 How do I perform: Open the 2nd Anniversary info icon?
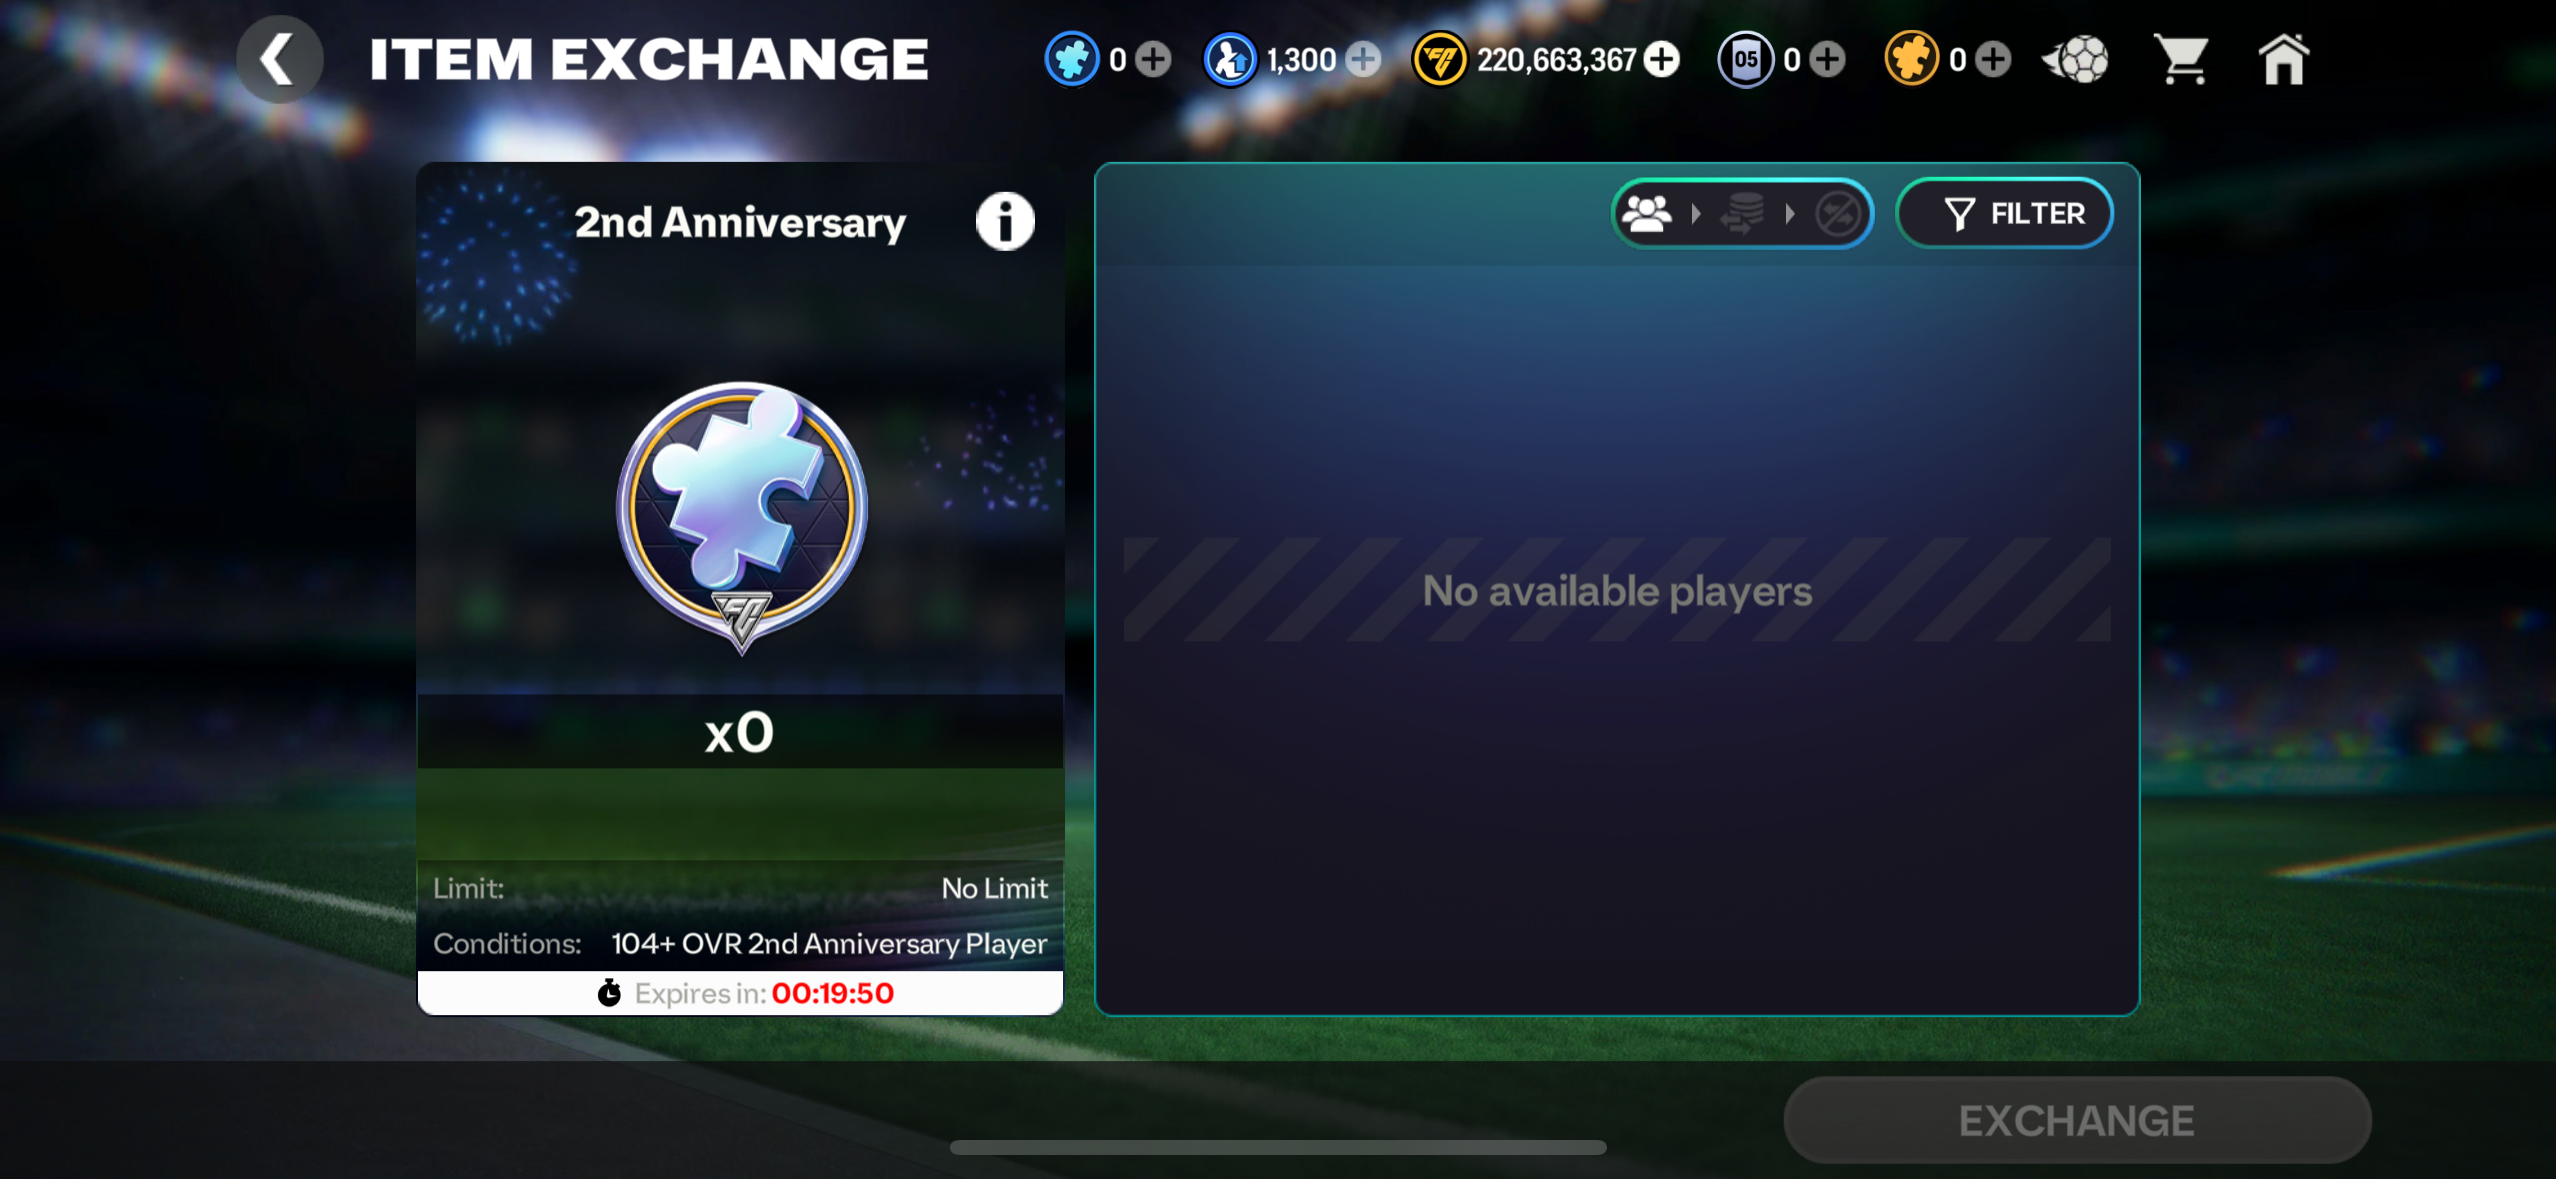(x=1005, y=221)
